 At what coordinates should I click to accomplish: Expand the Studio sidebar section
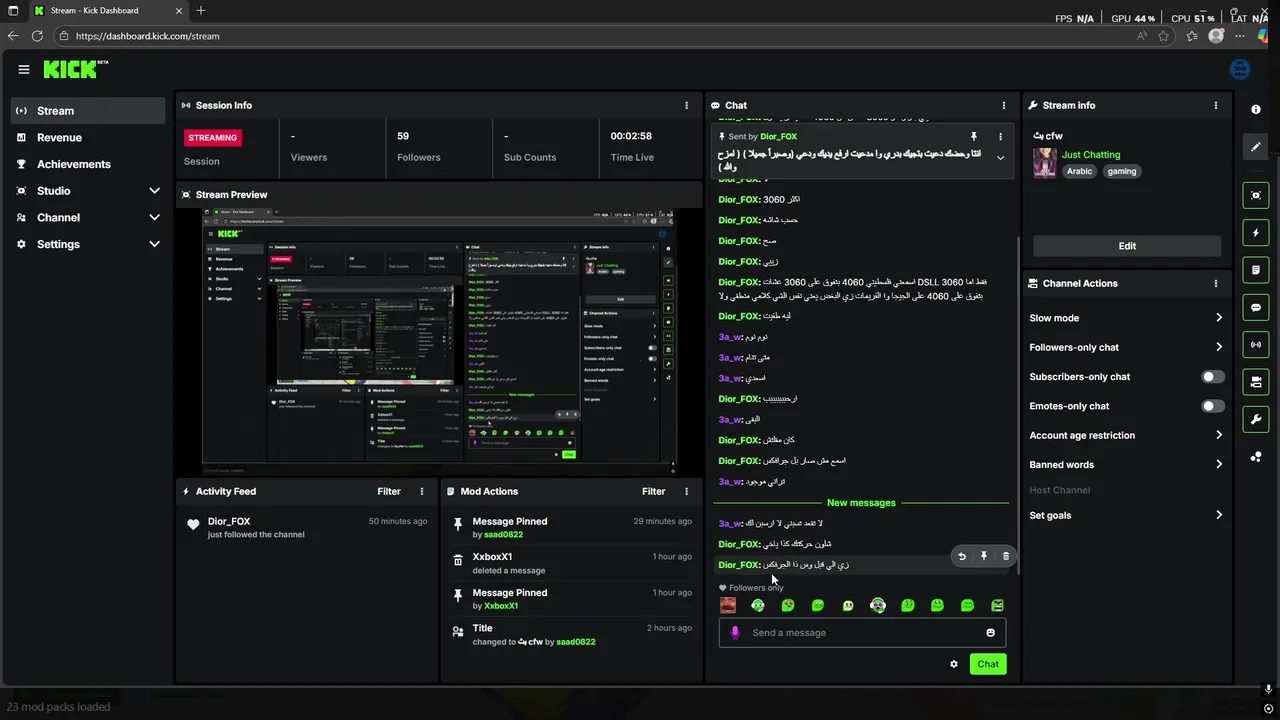tap(154, 191)
